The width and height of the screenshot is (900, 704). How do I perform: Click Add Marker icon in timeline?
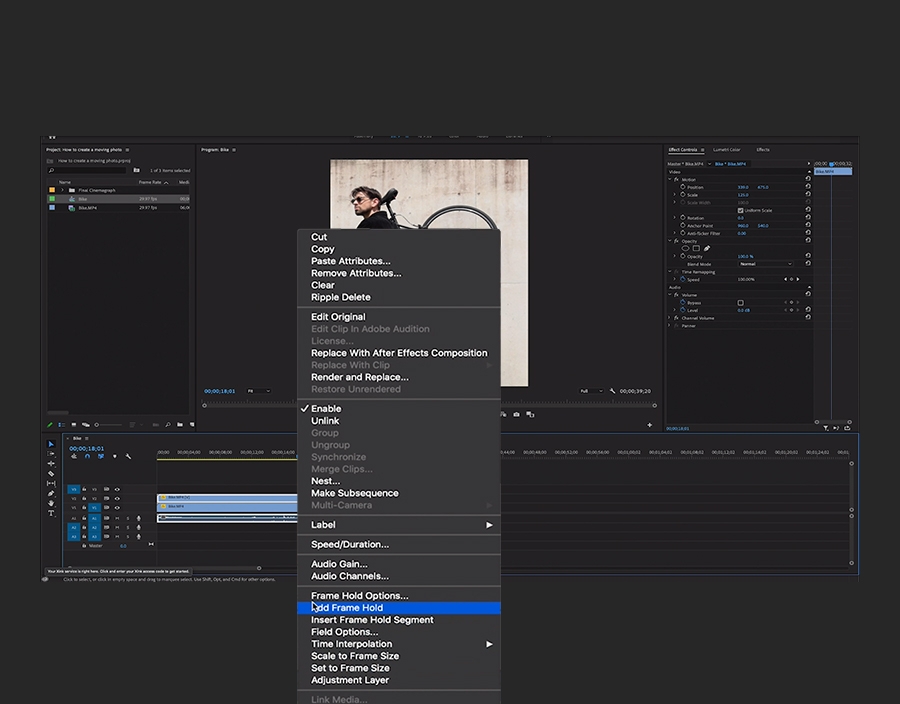[x=114, y=457]
